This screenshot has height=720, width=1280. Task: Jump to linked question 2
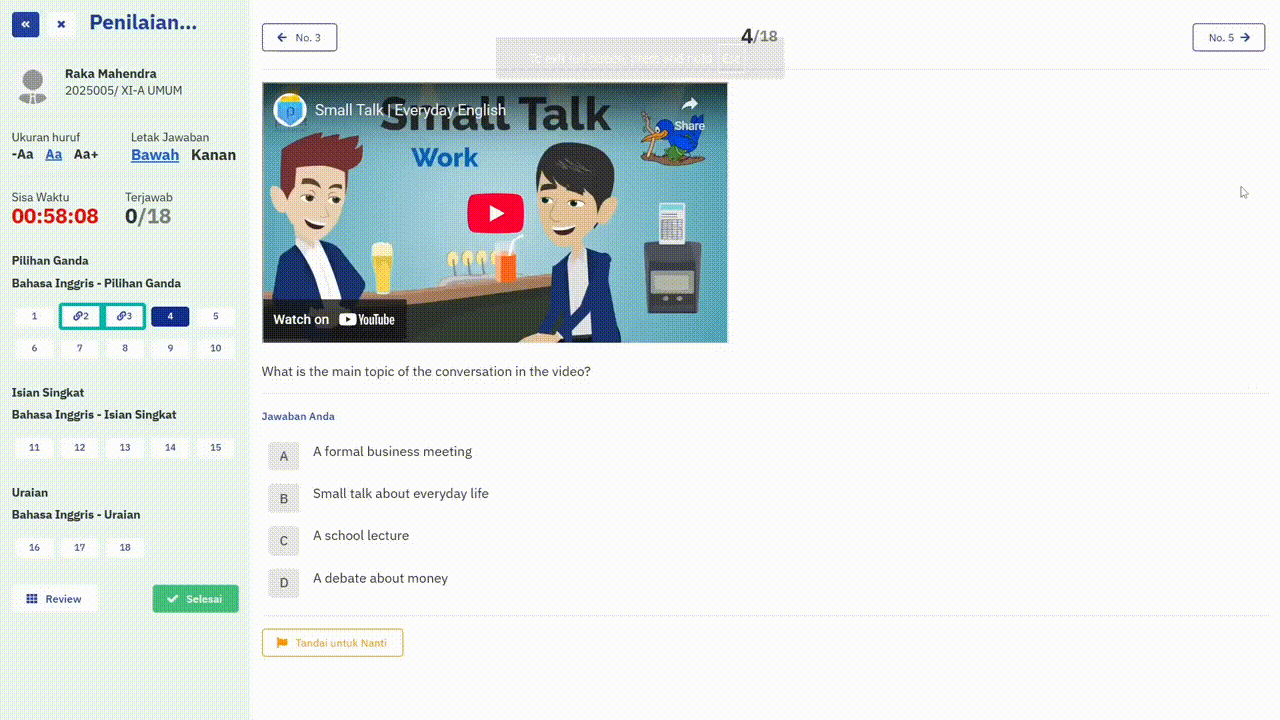[x=80, y=316]
